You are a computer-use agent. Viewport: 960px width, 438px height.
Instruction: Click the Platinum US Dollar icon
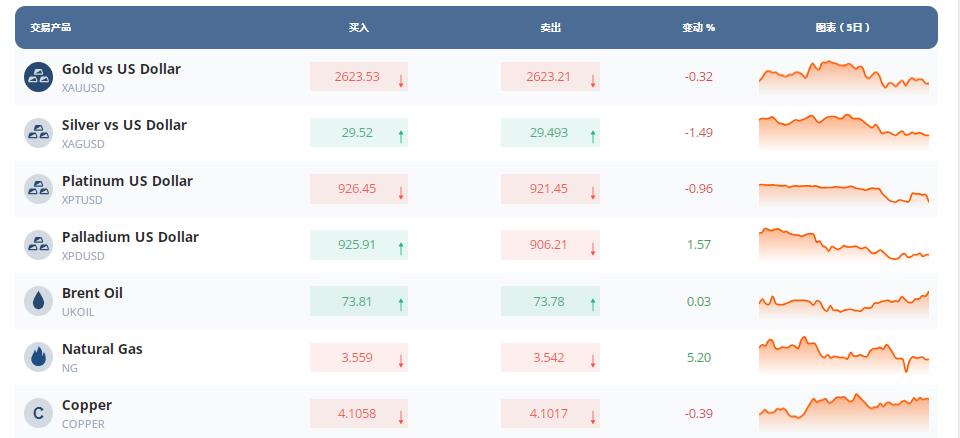pyautogui.click(x=38, y=189)
